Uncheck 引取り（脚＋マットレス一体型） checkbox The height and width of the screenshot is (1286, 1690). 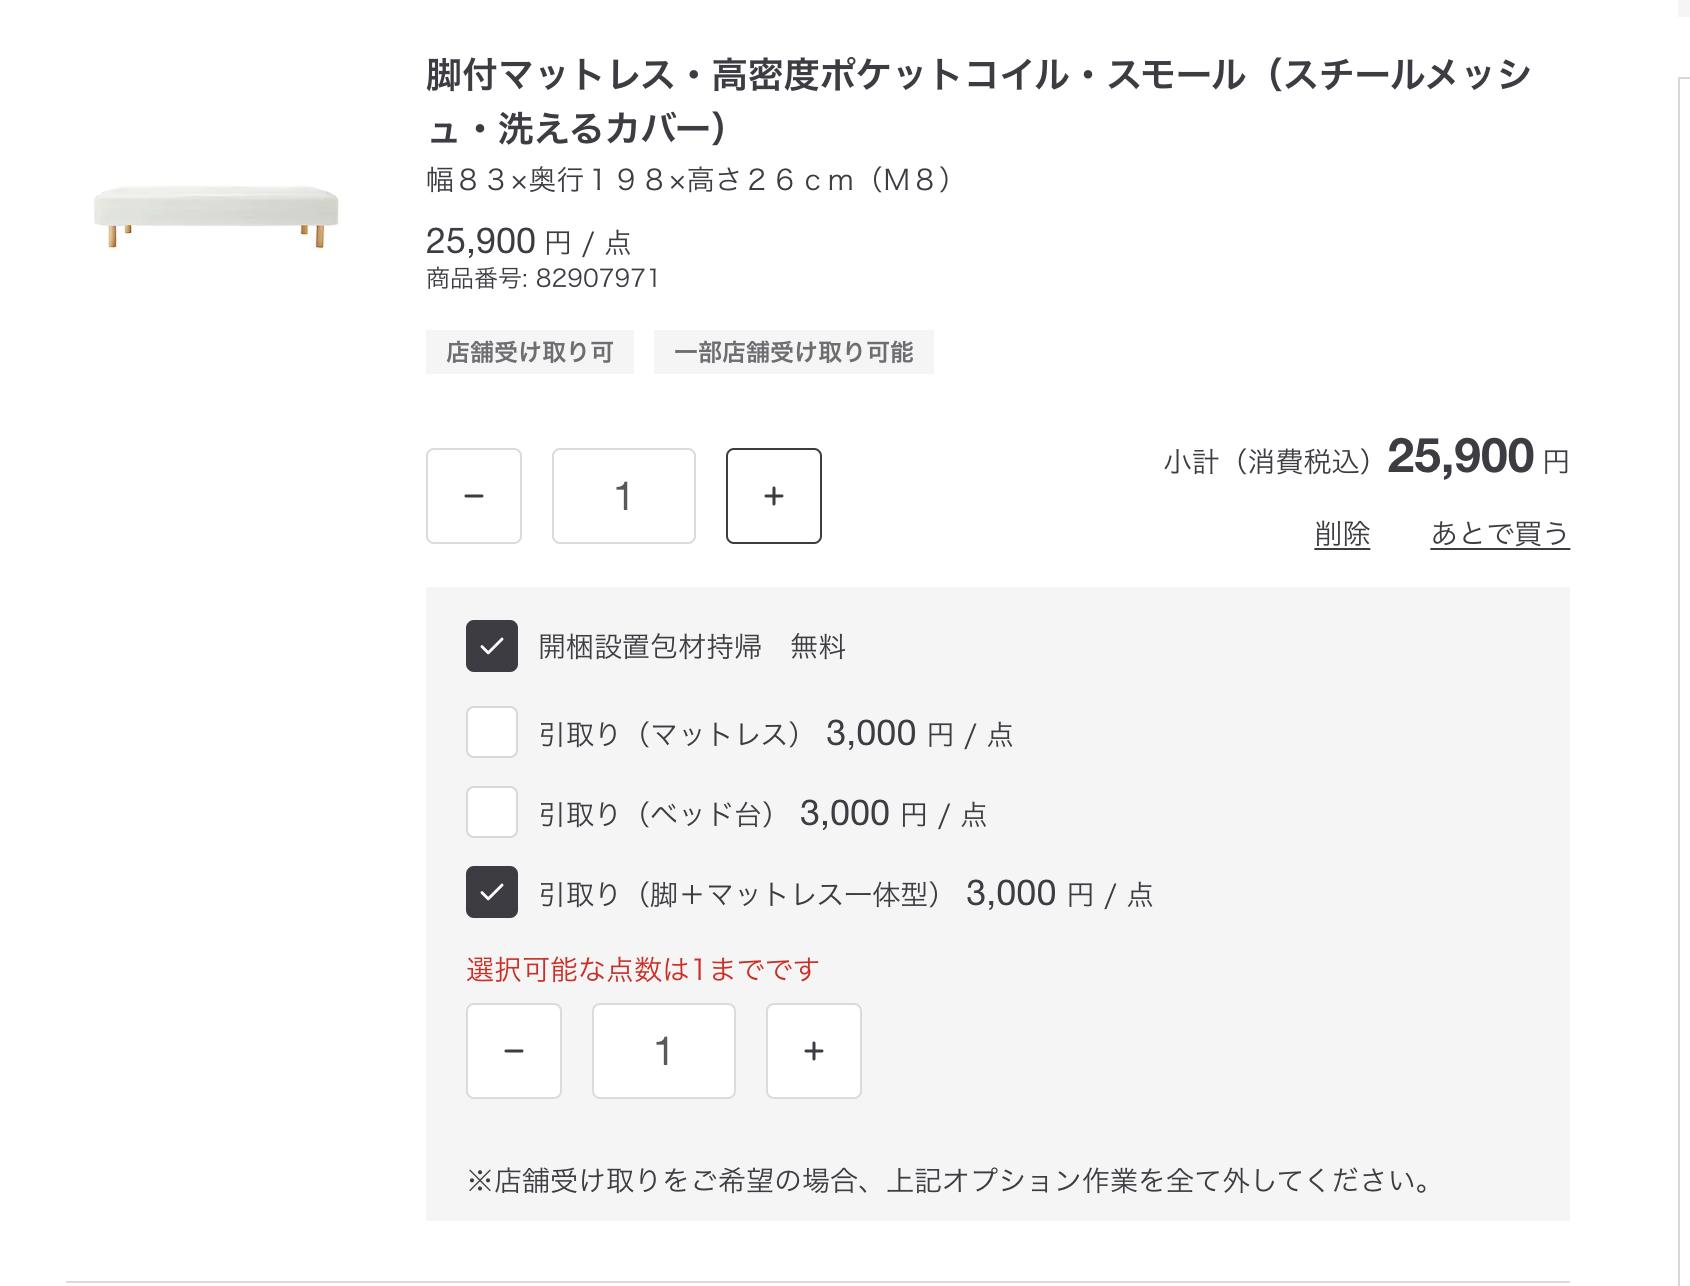coord(492,892)
